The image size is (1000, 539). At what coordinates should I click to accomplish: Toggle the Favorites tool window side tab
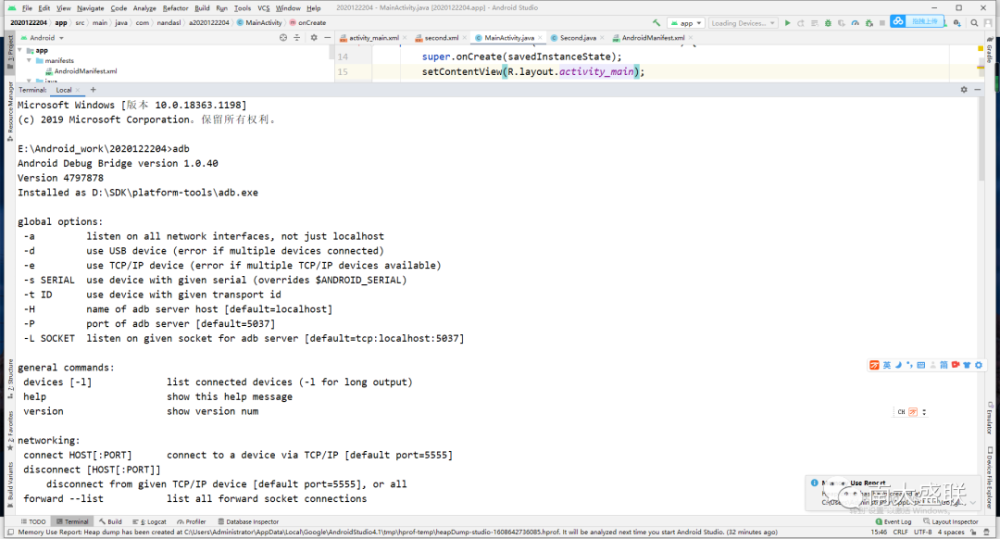(10, 431)
